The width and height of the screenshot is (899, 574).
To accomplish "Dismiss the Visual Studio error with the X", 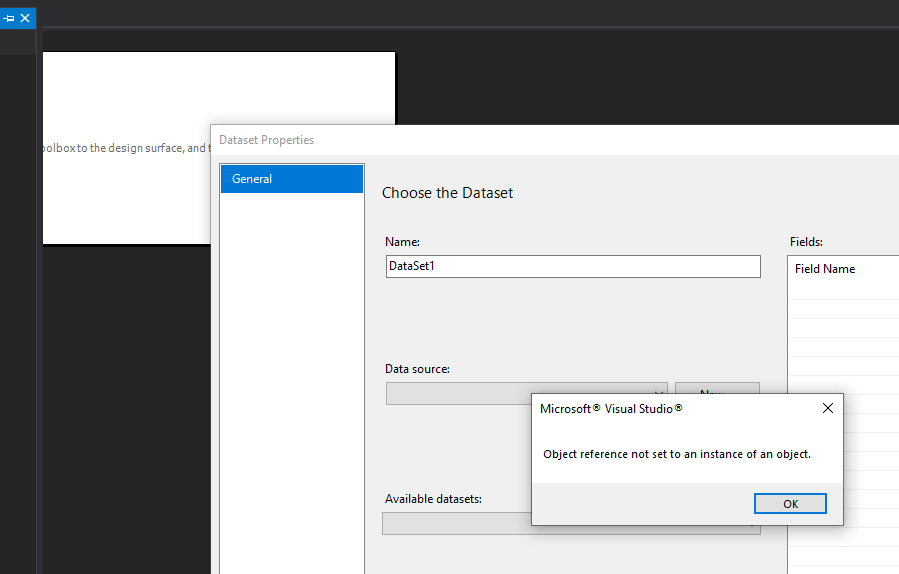I will click(x=827, y=408).
